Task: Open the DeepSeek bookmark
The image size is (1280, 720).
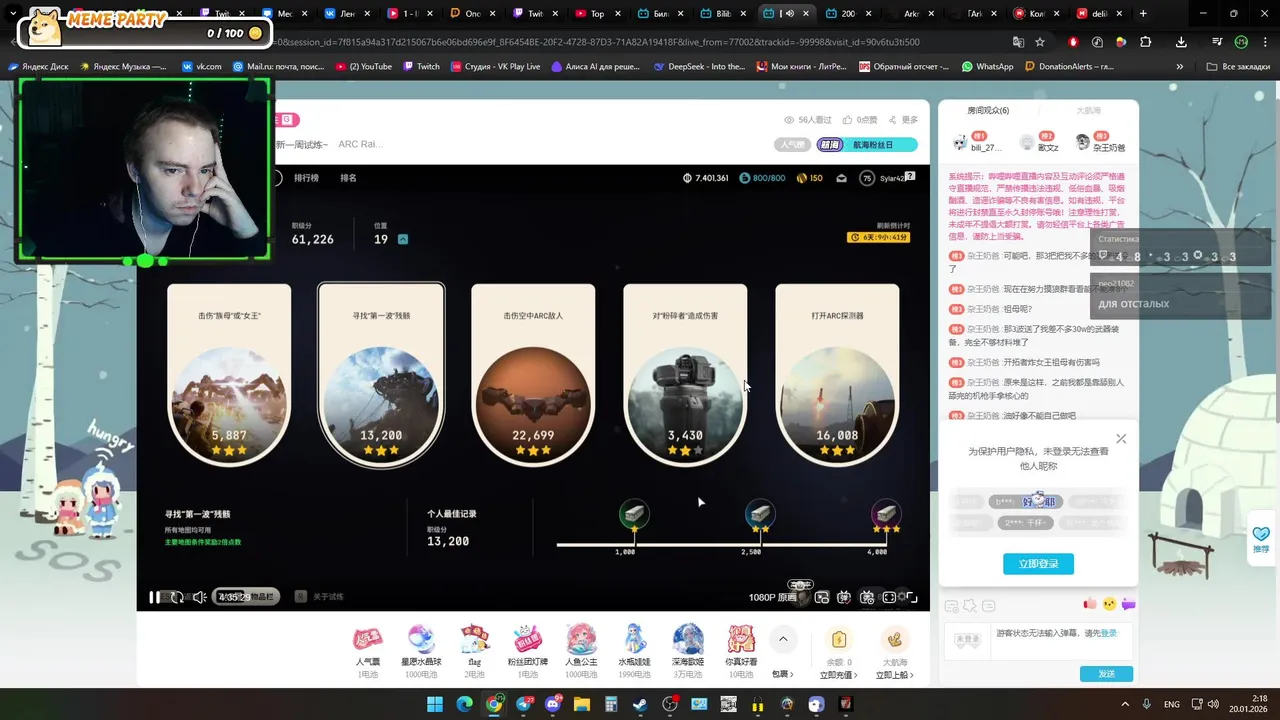Action: coord(699,67)
